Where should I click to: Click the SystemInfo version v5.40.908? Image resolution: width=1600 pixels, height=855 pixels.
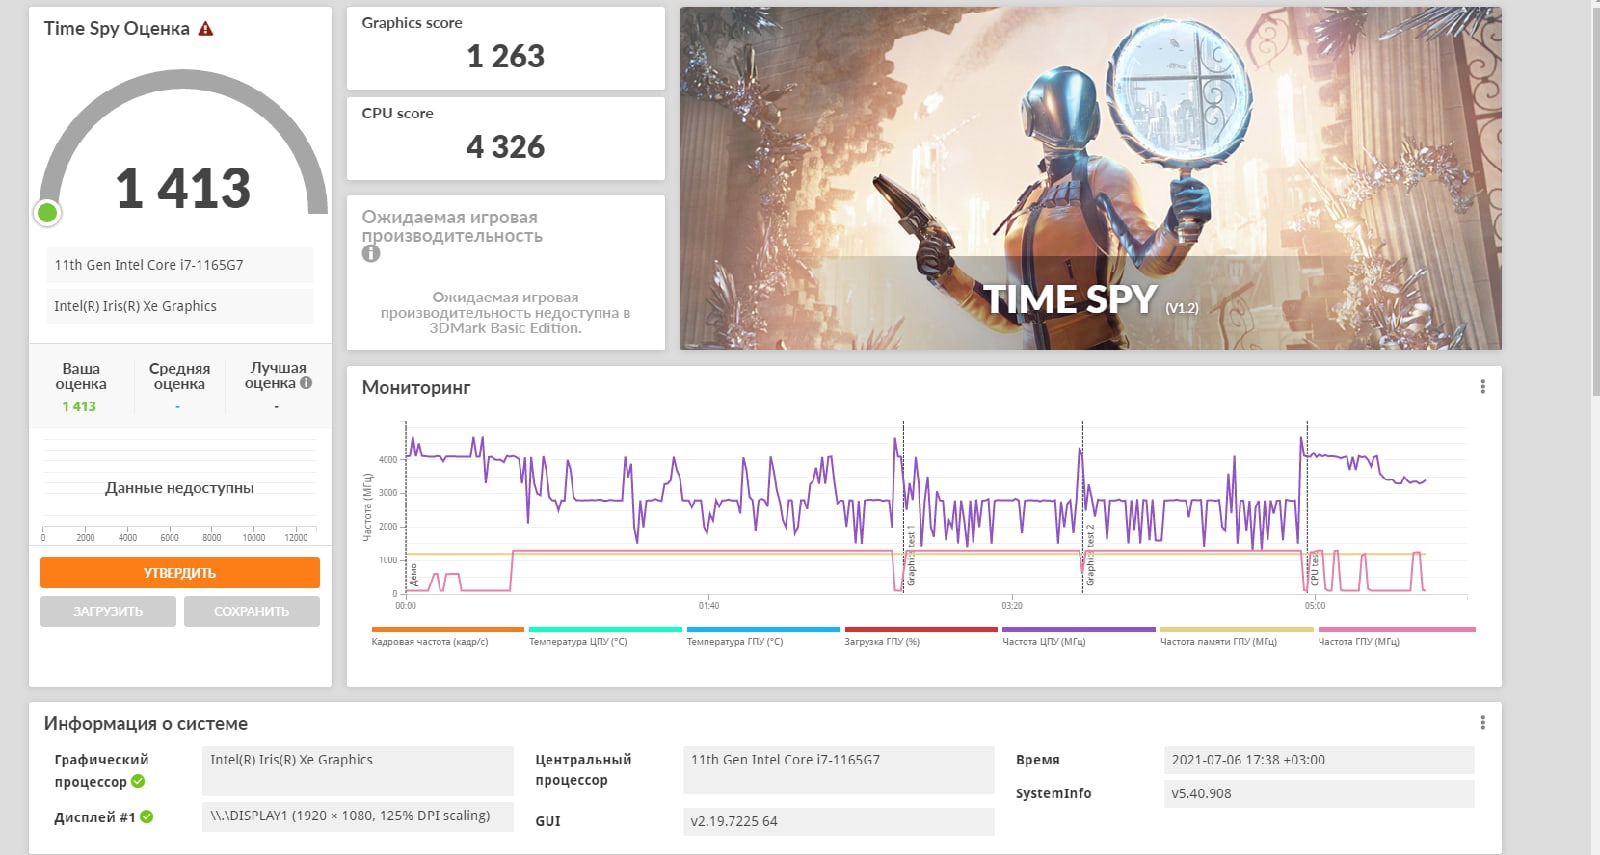(x=1319, y=793)
